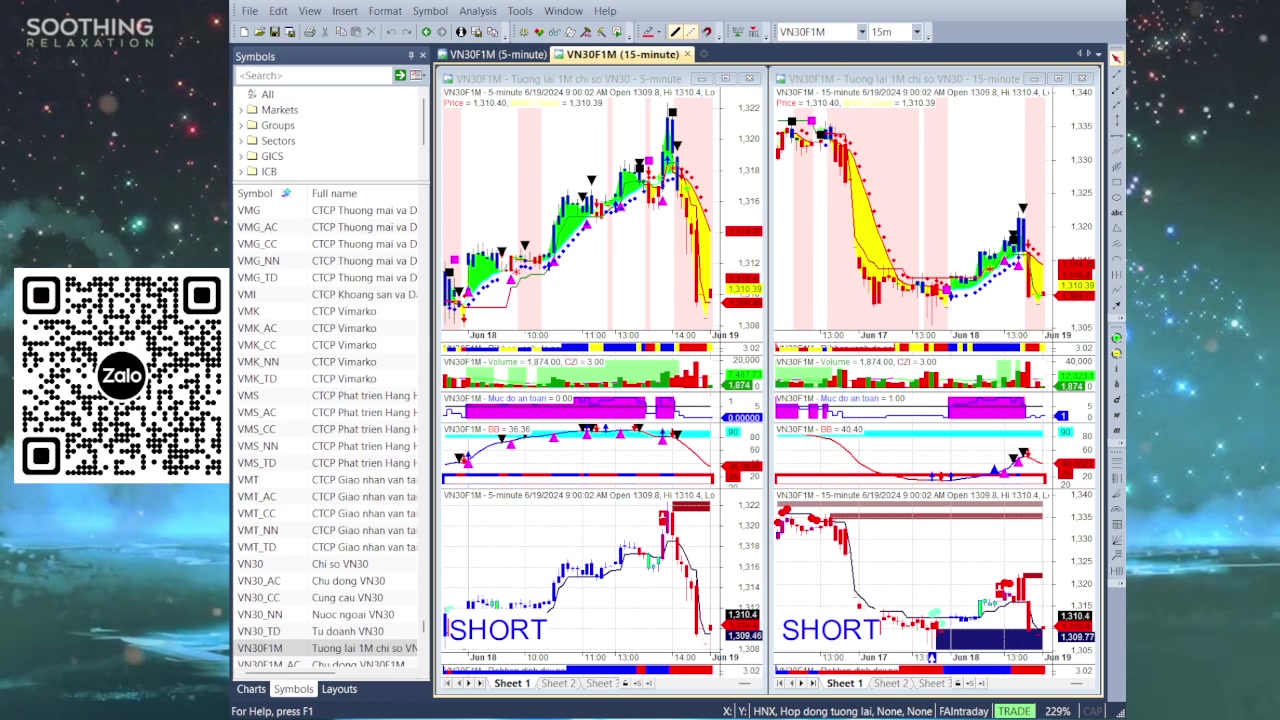The width and height of the screenshot is (1280, 720).
Task: Click the Cut scissors icon
Action: point(325,32)
